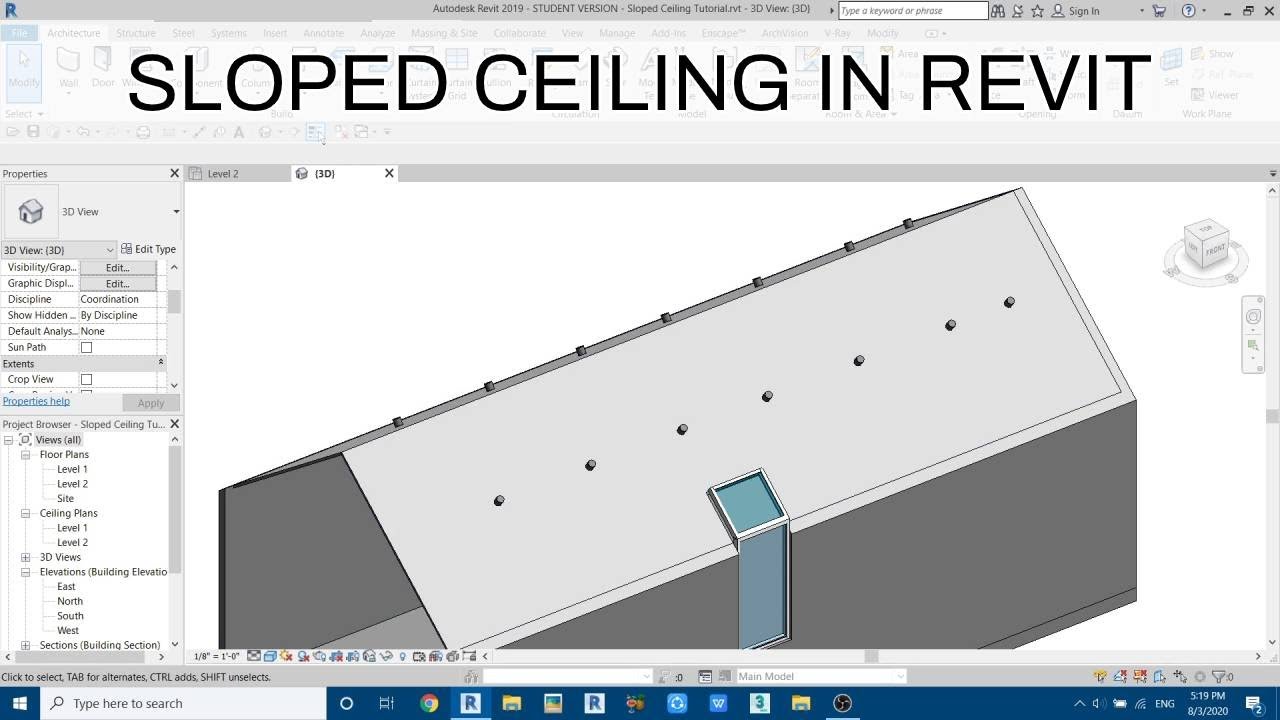Click the selection Filter funnel icon
Image resolution: width=1280 pixels, height=720 pixels.
click(1219, 677)
